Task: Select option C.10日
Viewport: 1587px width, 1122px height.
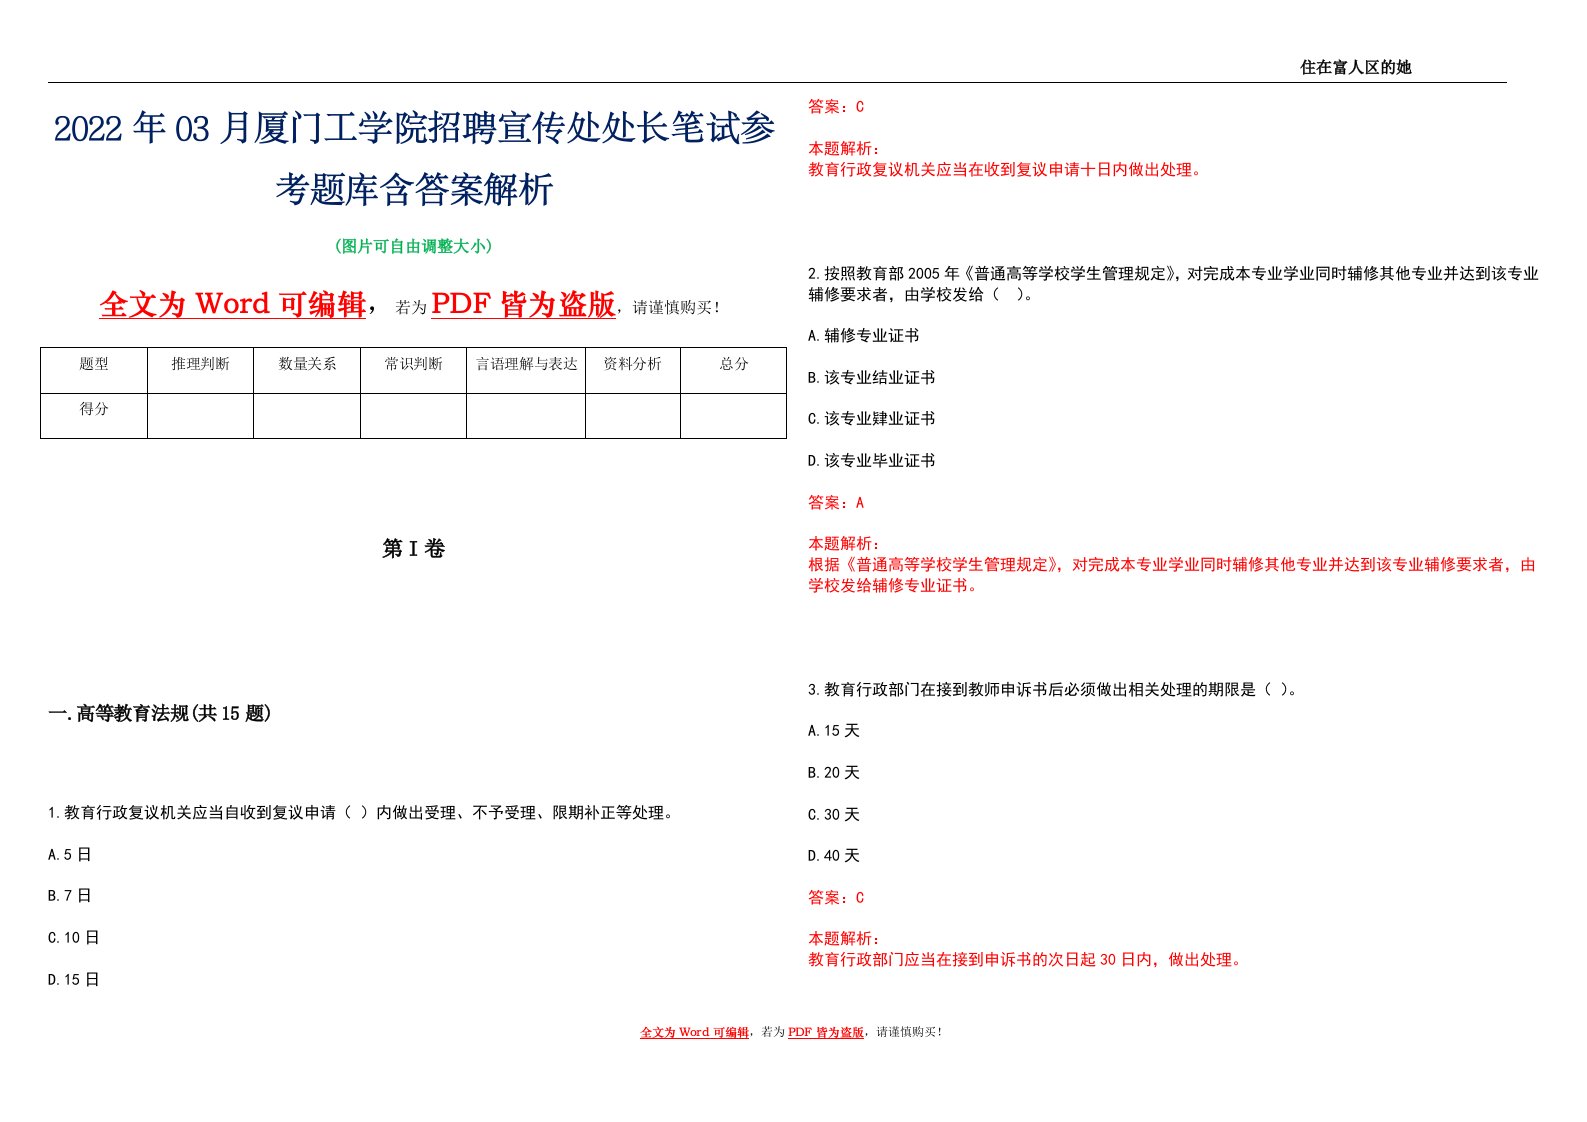Action: click(74, 938)
